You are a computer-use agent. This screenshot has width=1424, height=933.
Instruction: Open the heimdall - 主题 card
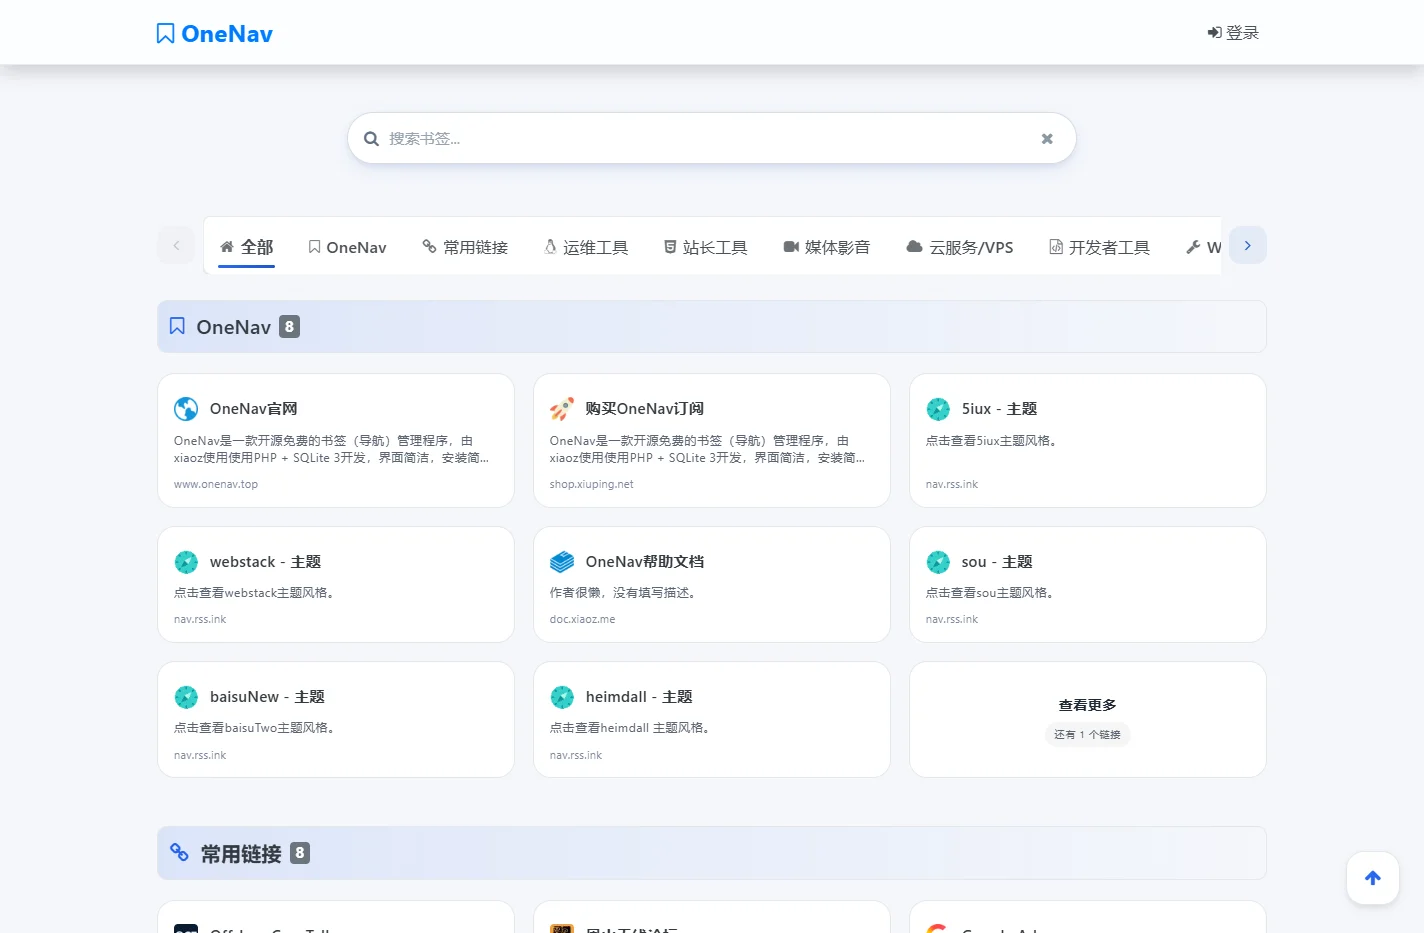pos(712,720)
